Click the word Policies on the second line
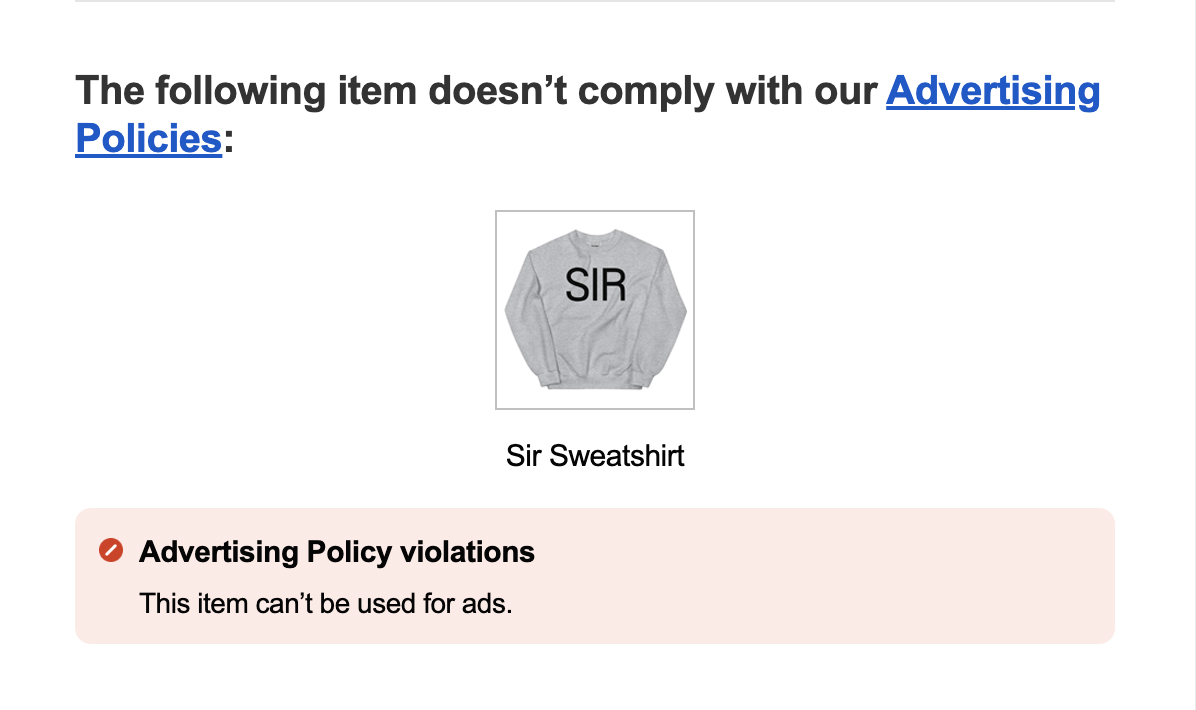Image resolution: width=1196 pixels, height=710 pixels. click(149, 138)
